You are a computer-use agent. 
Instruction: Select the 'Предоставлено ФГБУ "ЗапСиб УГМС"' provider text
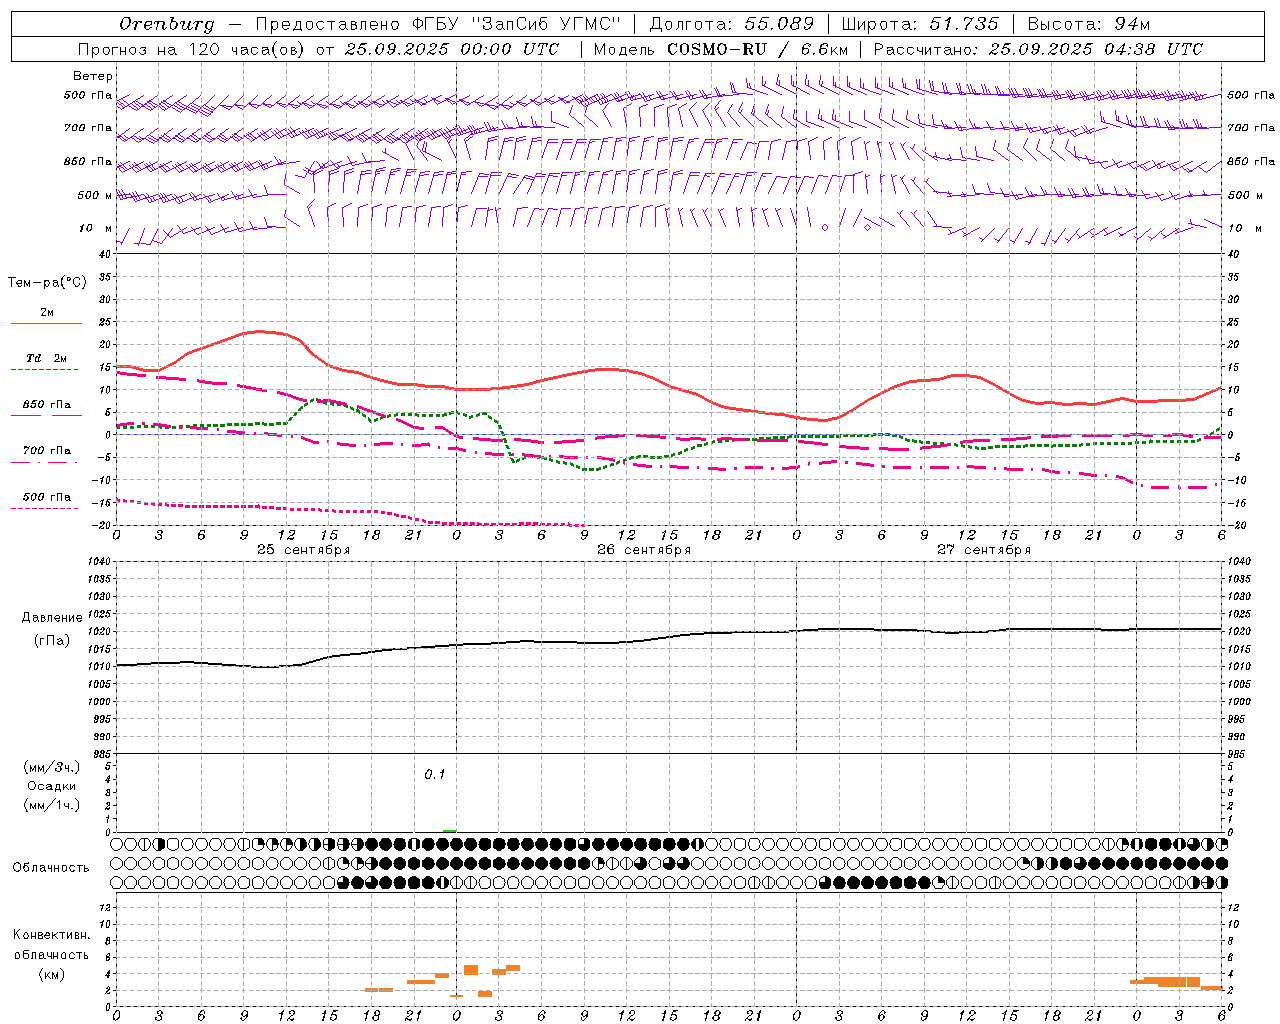tap(439, 24)
